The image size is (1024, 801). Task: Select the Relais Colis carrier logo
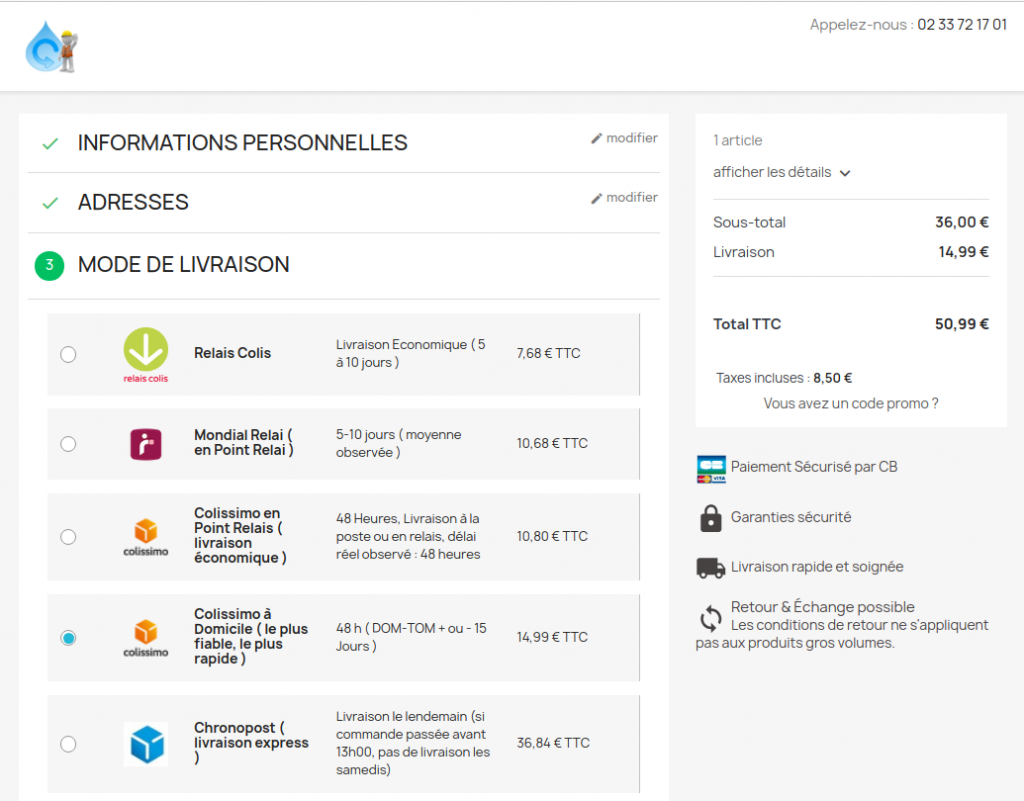click(x=145, y=352)
